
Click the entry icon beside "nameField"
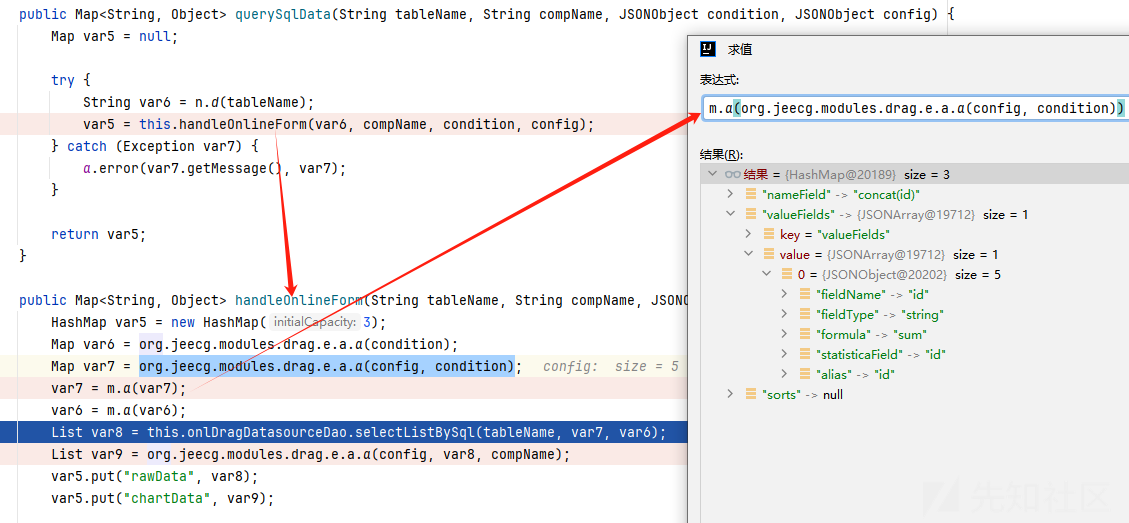(x=751, y=194)
